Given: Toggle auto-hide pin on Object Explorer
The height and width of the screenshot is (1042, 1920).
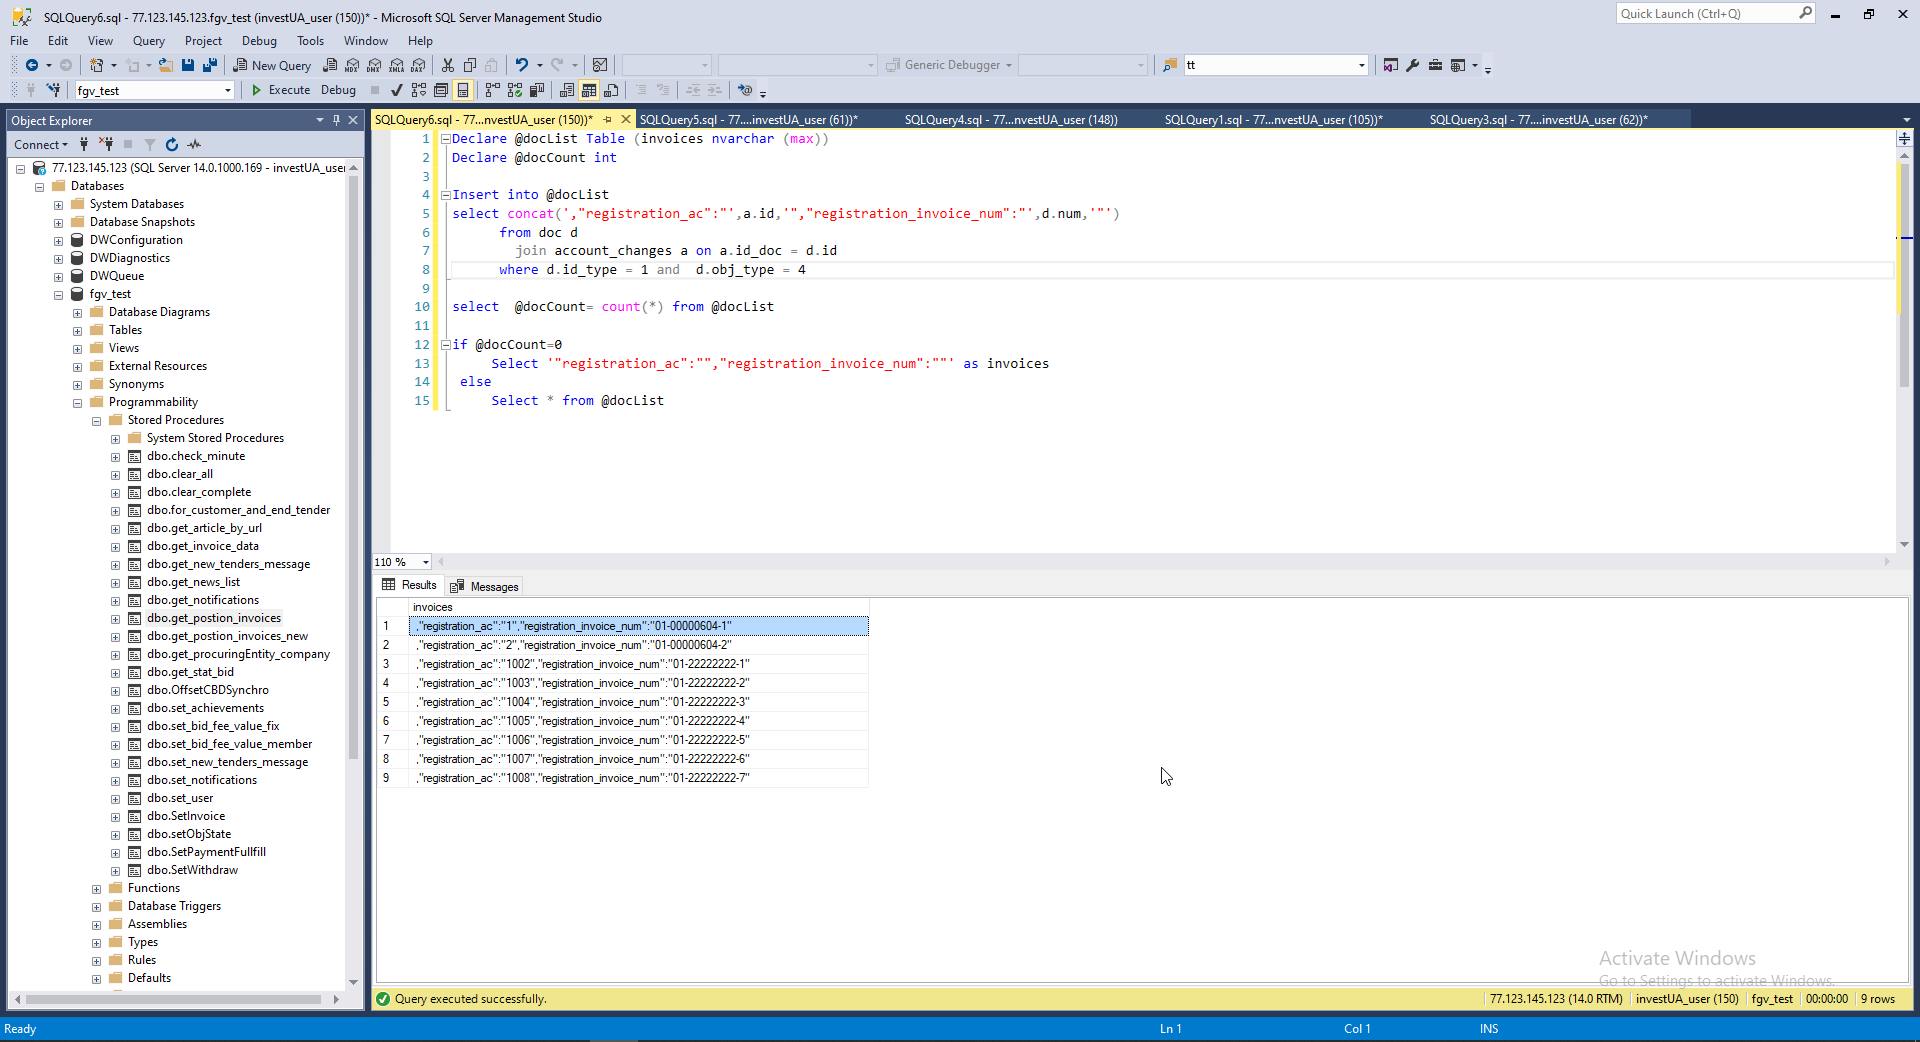Looking at the screenshot, I should [336, 120].
